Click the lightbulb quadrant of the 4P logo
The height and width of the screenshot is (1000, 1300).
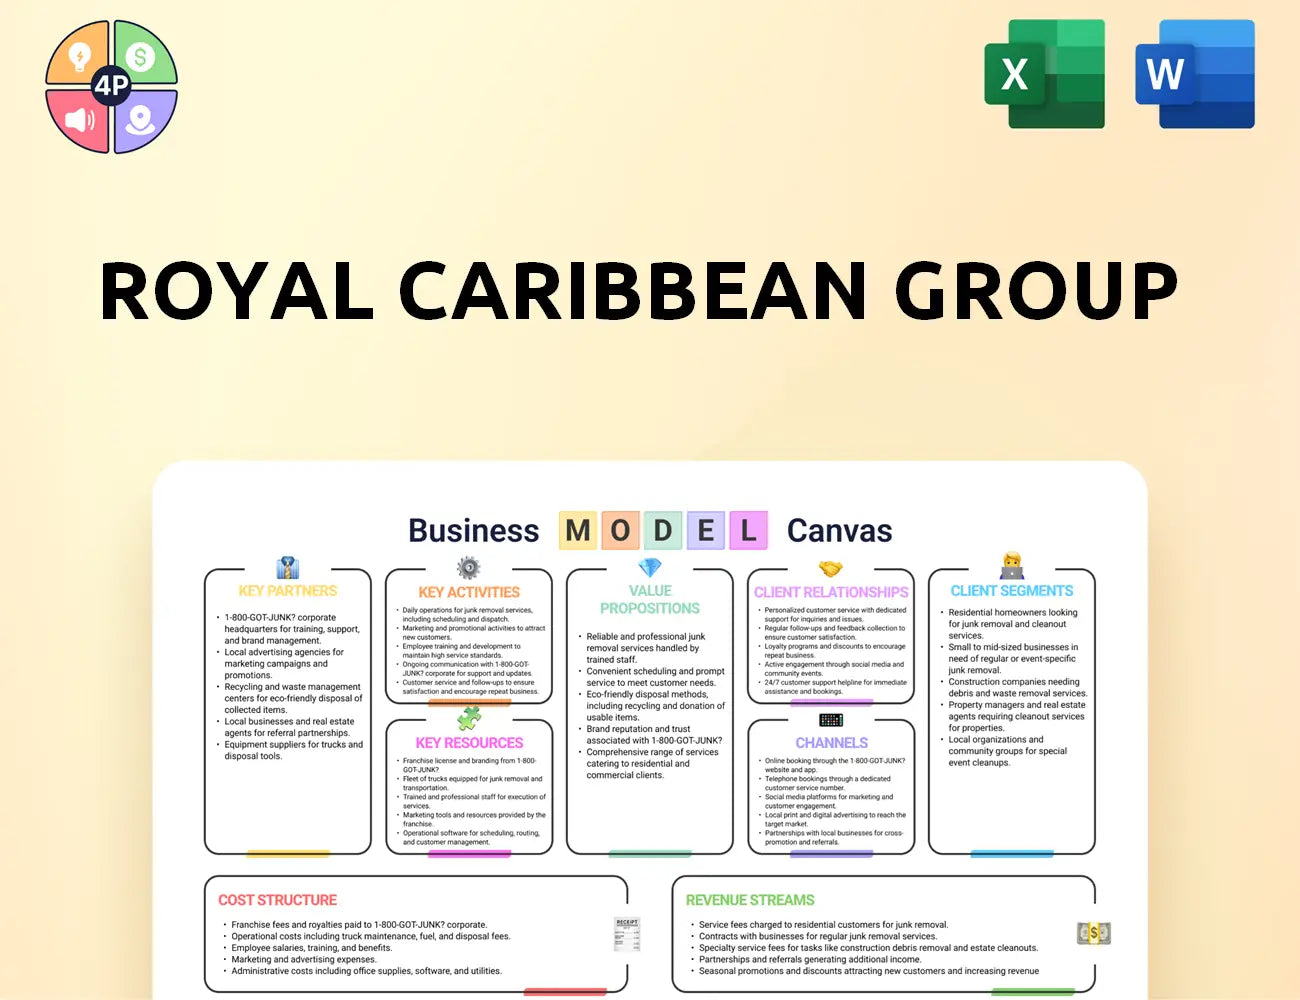(80, 55)
